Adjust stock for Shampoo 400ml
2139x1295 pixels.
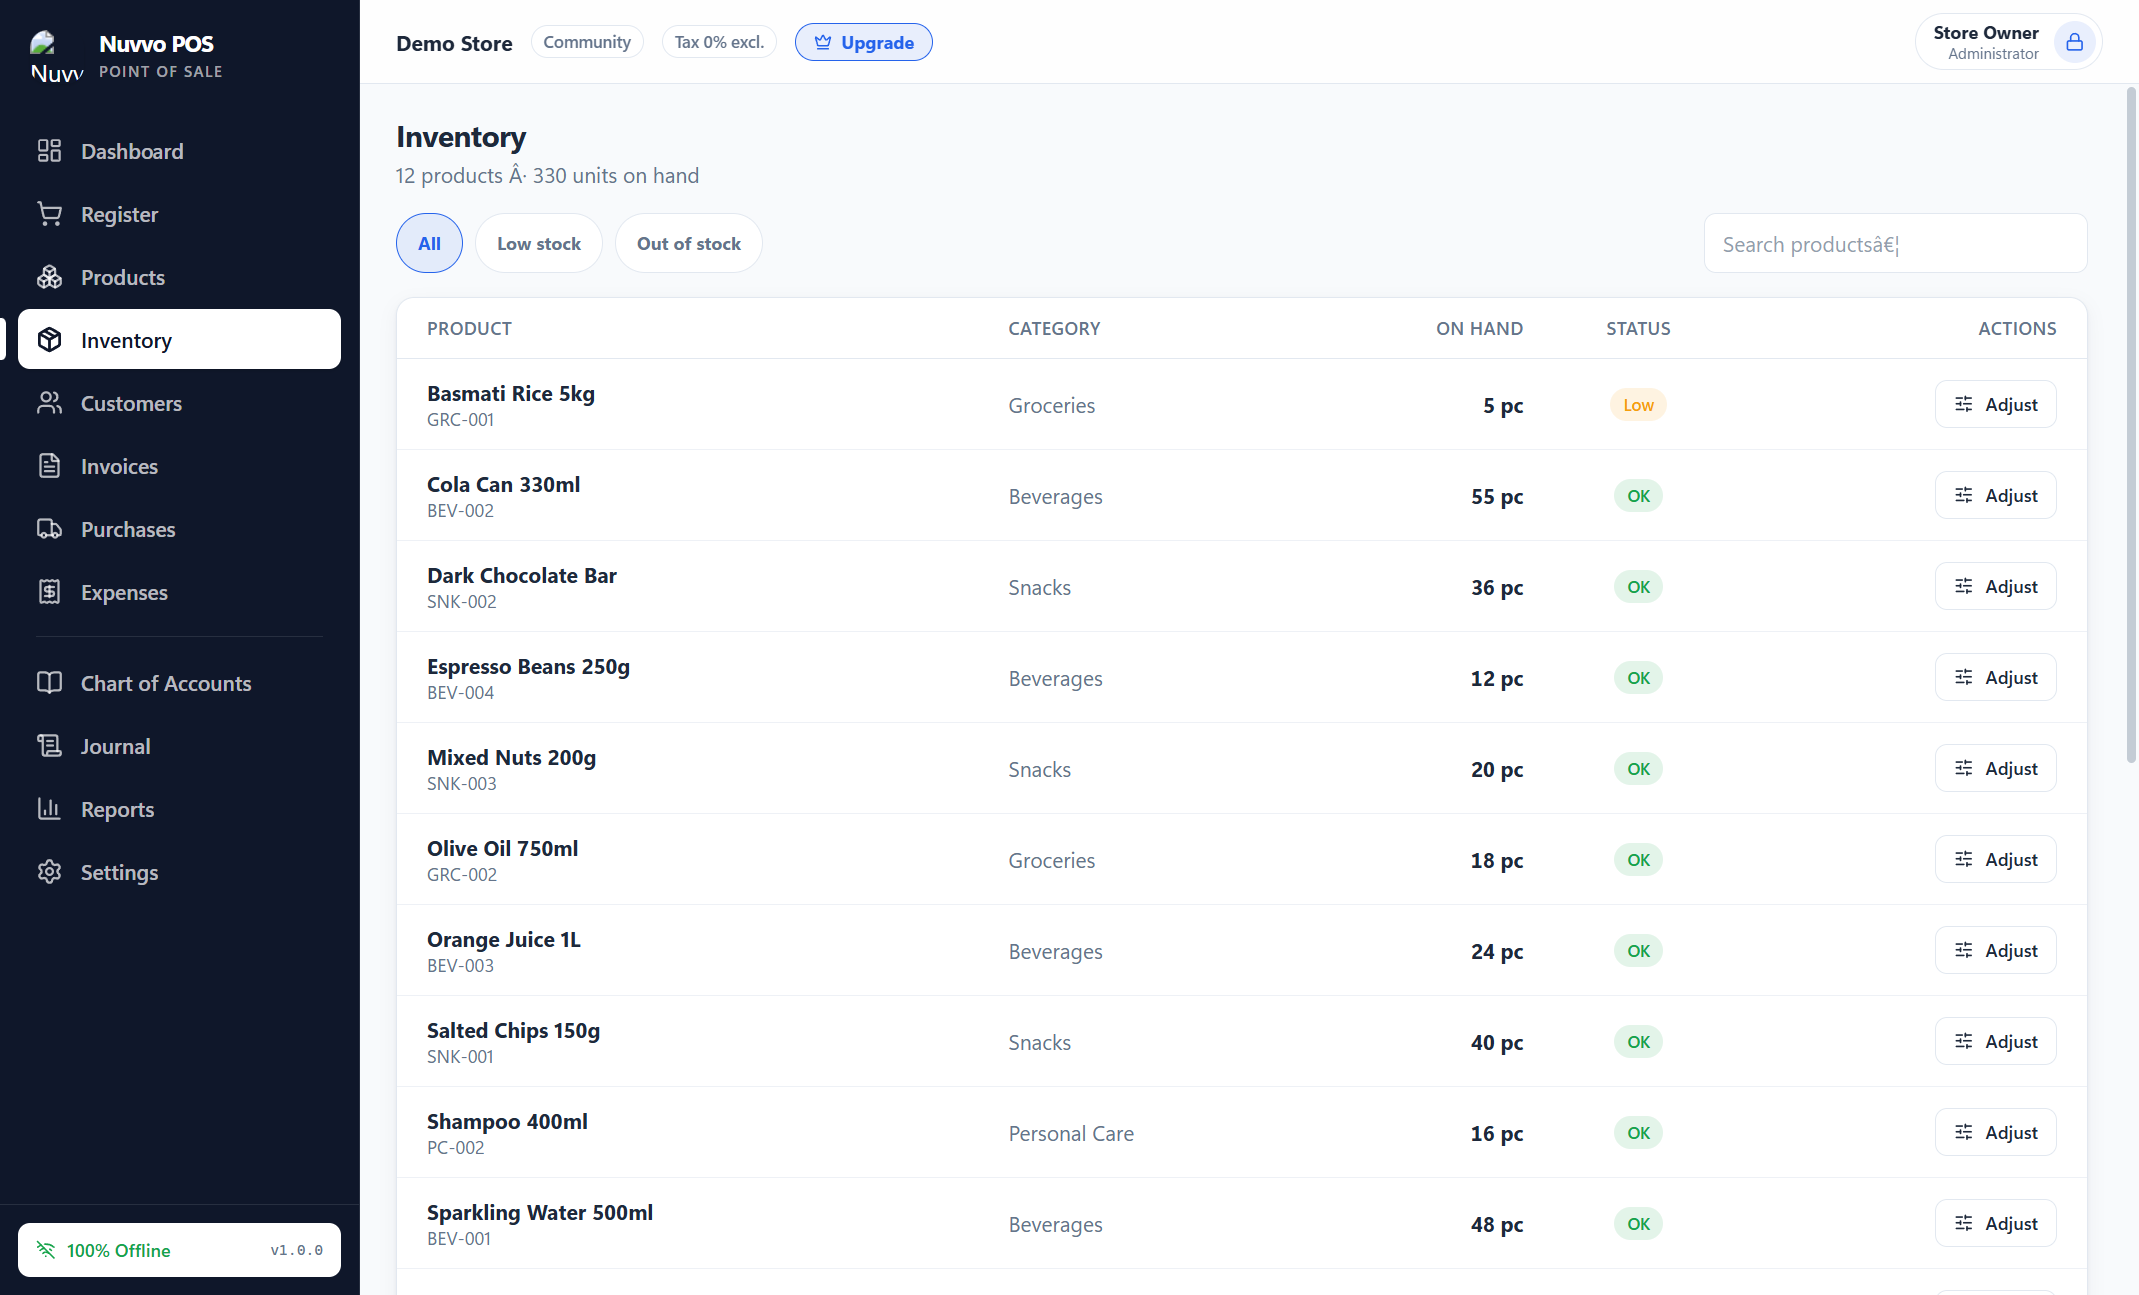1996,1132
